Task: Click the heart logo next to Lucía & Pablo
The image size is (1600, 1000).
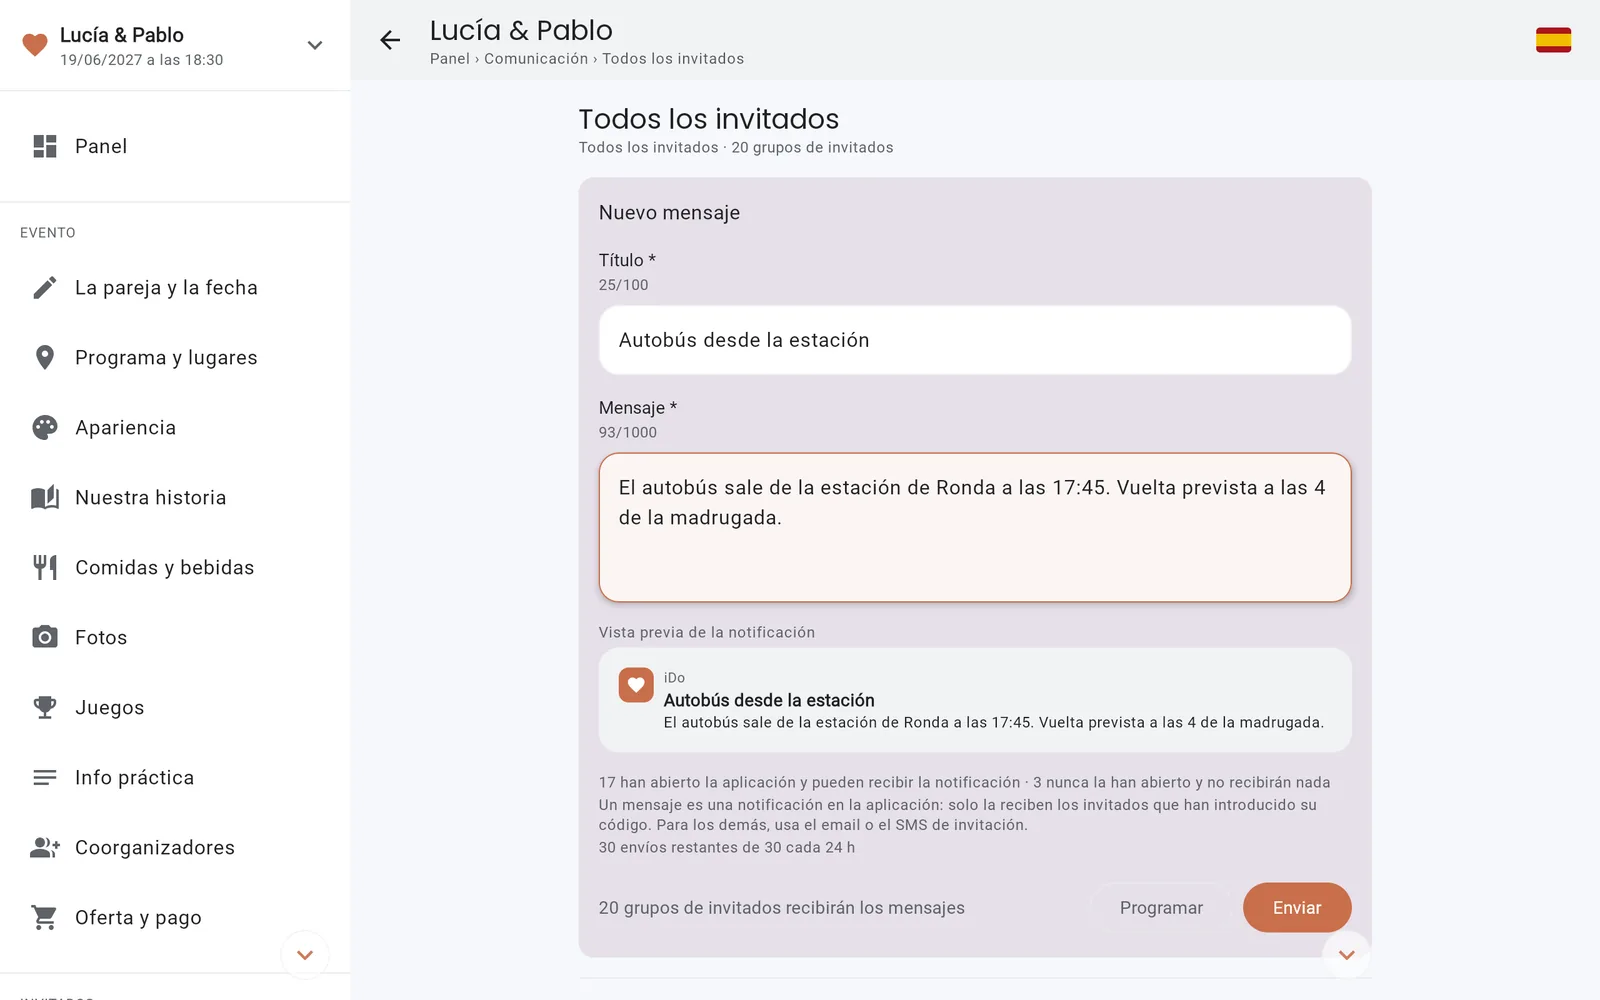Action: pyautogui.click(x=35, y=45)
